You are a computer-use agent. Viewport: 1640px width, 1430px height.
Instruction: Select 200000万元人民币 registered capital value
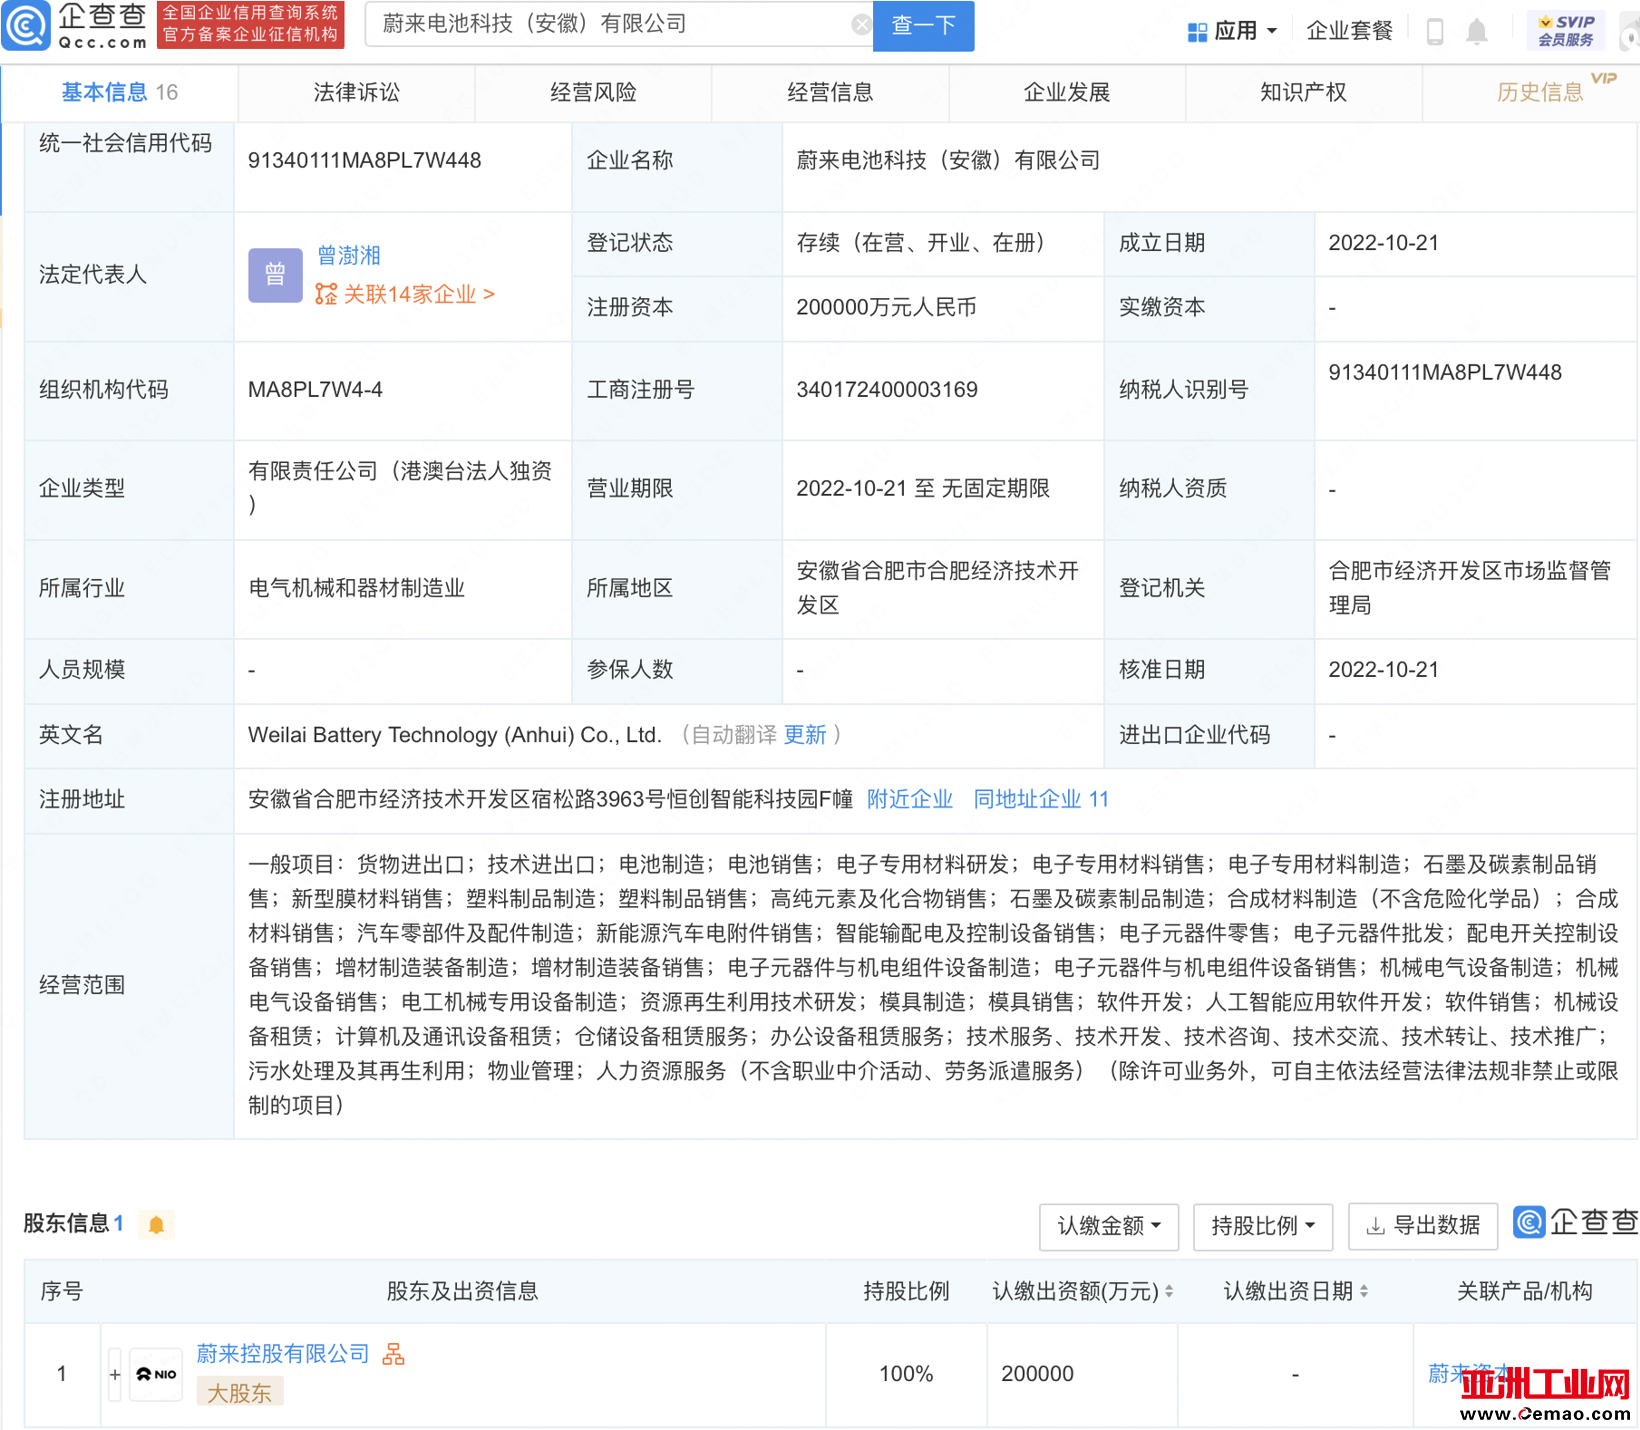(x=886, y=307)
